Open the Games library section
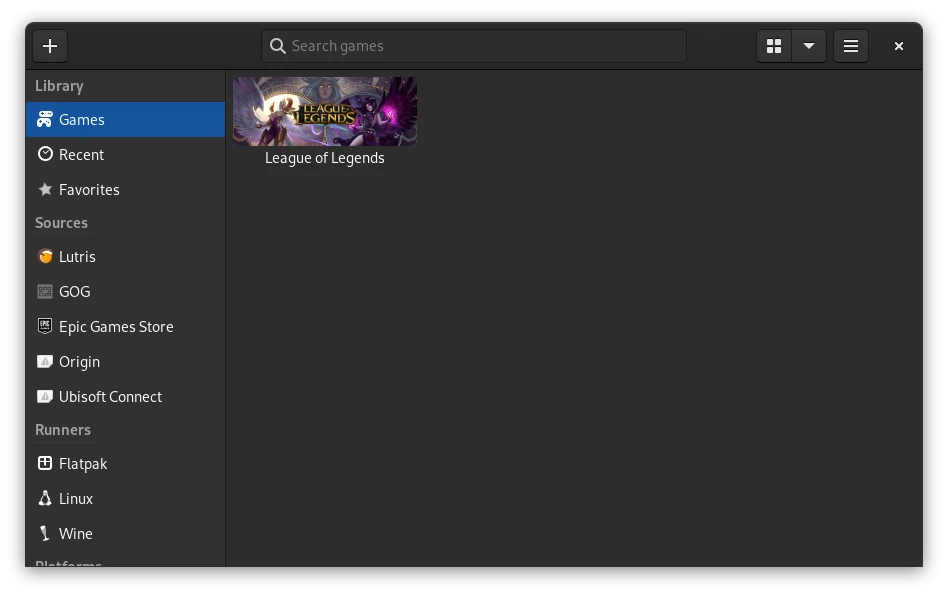 pyautogui.click(x=82, y=119)
